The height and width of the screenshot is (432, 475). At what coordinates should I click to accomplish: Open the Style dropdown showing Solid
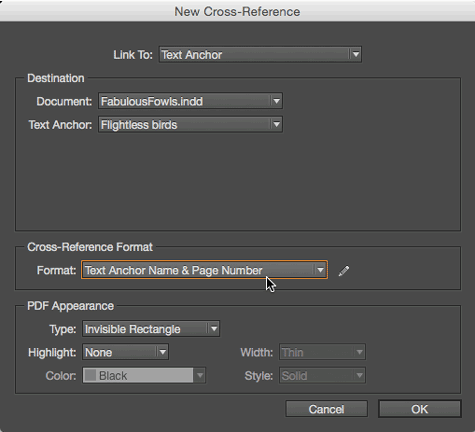coord(322,376)
